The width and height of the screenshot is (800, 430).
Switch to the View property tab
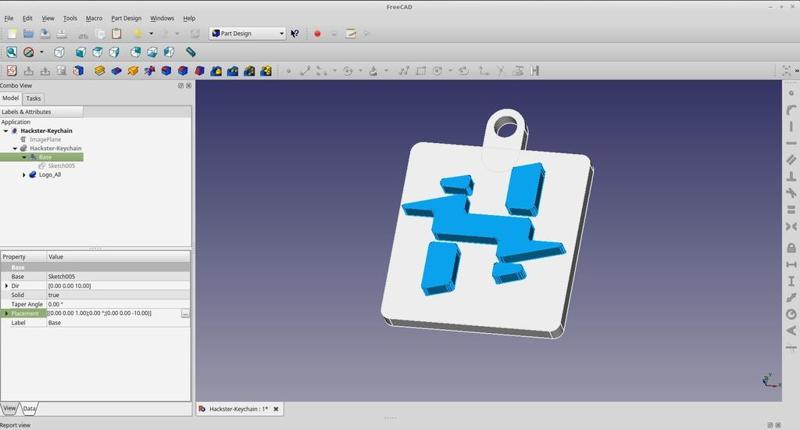click(9, 409)
